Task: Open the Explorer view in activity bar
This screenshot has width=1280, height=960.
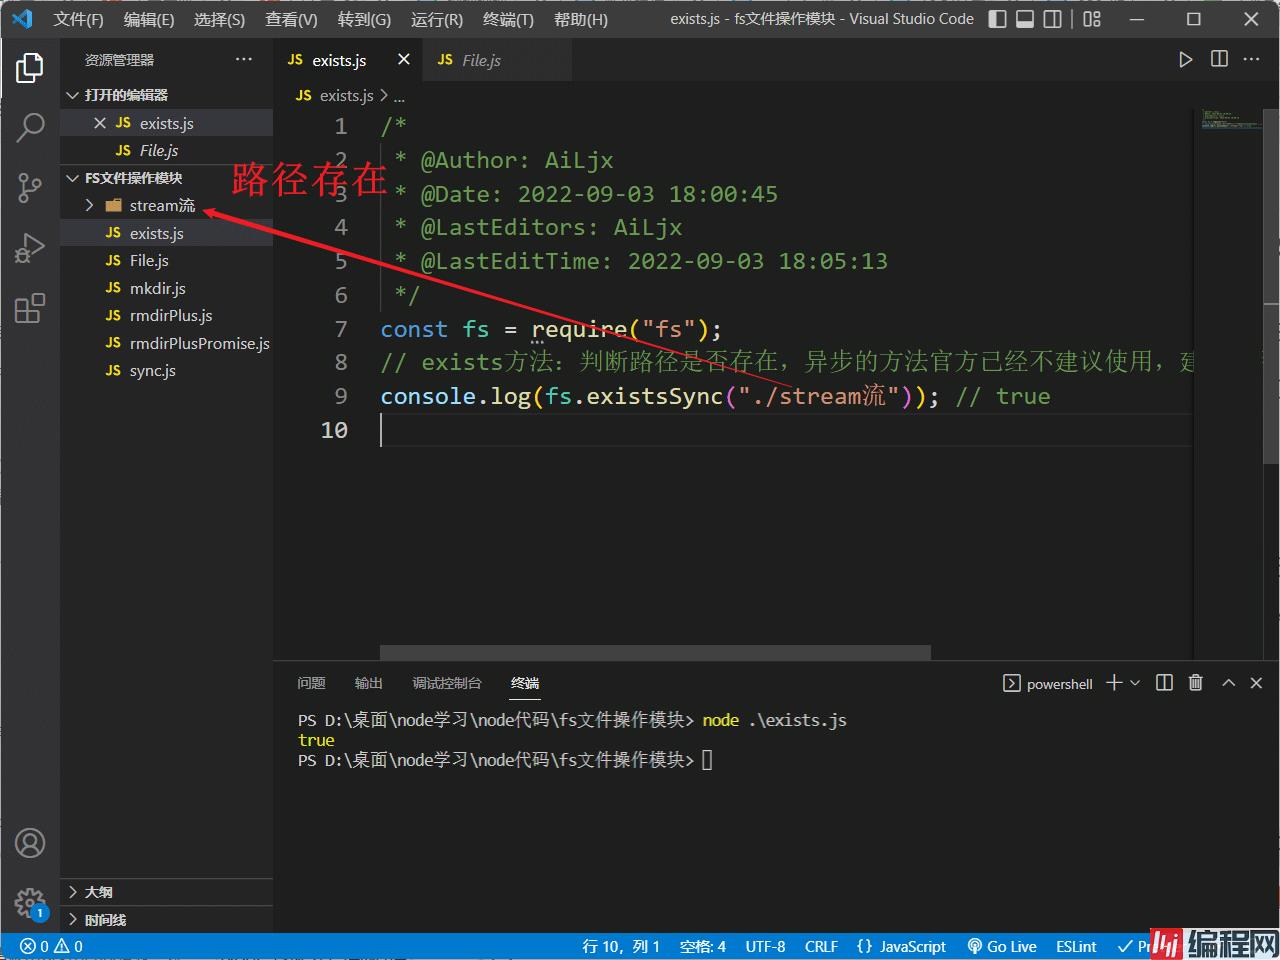Action: [30, 68]
